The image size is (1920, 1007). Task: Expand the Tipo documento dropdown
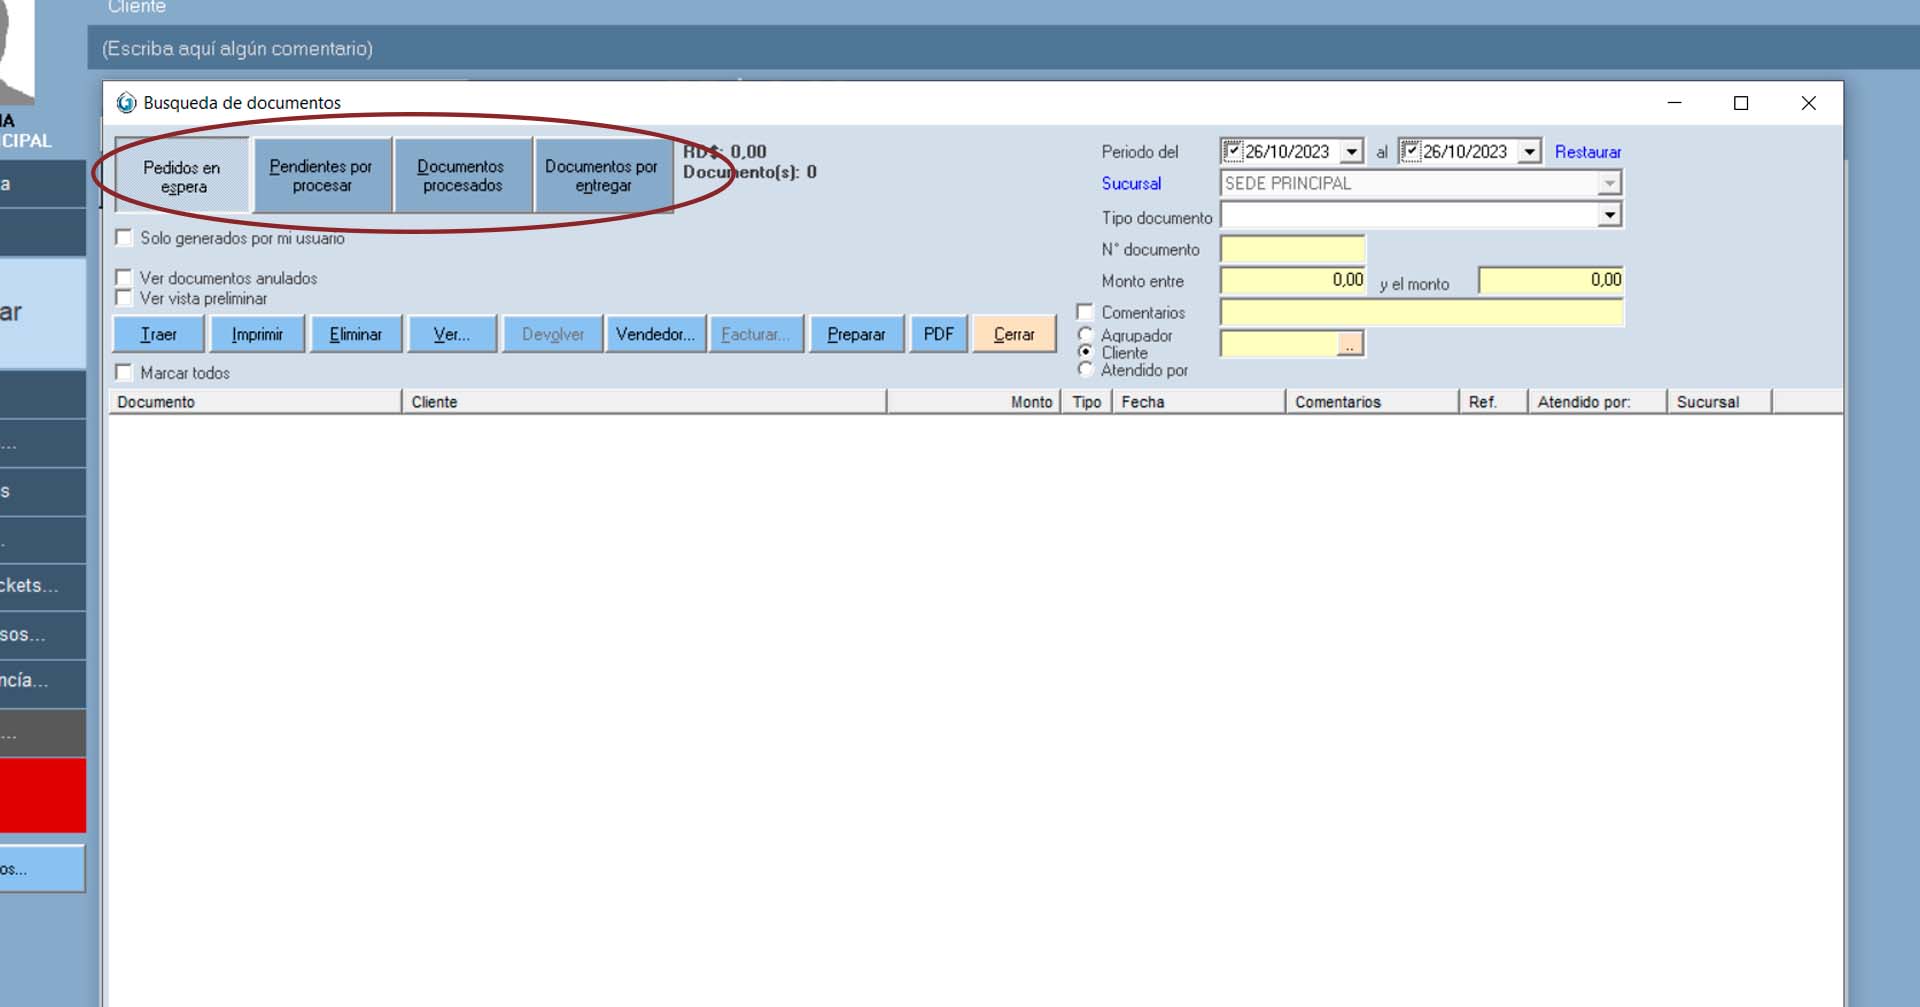coord(1608,216)
